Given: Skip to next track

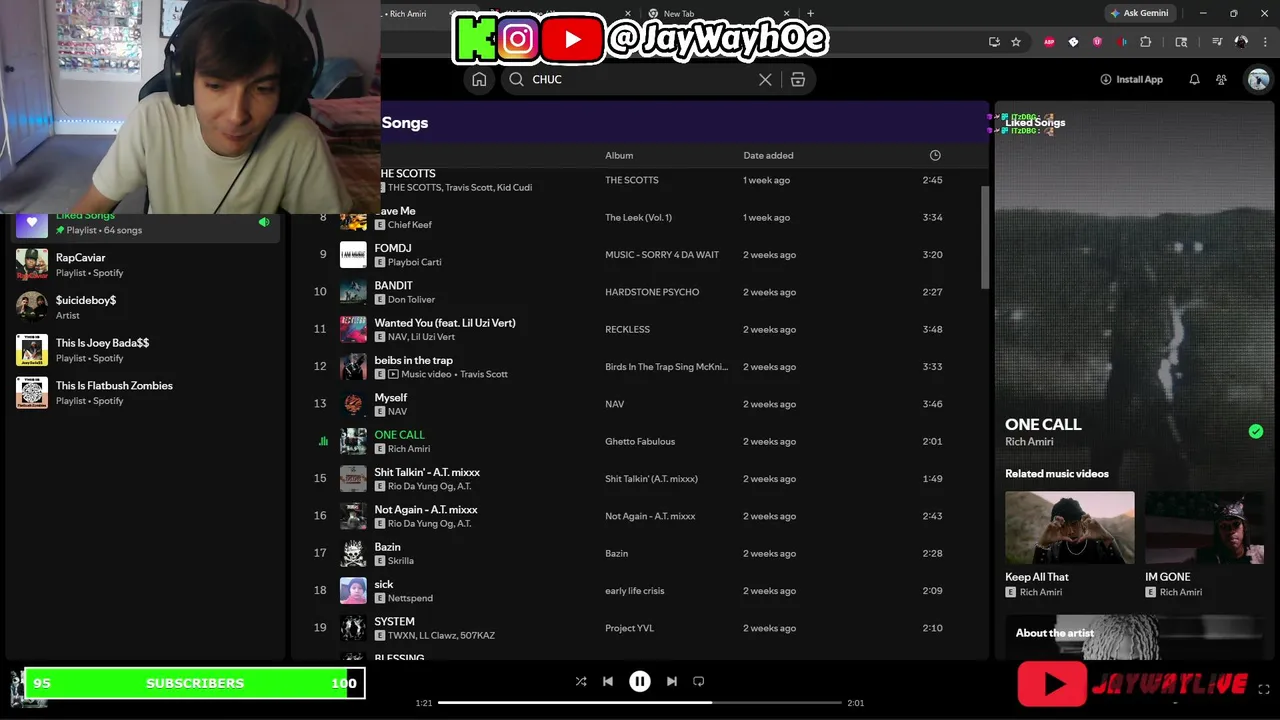Looking at the screenshot, I should pos(672,681).
